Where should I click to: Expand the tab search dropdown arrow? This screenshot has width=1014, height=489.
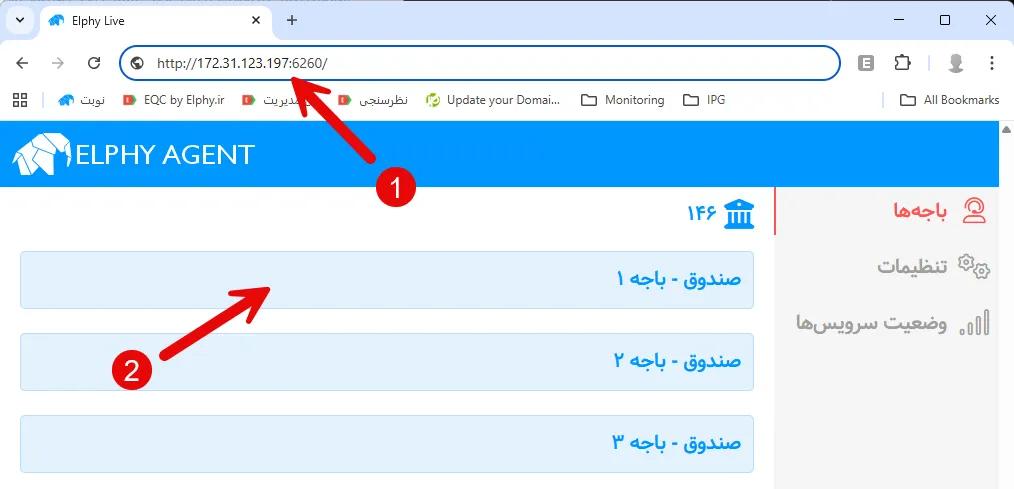click(x=19, y=20)
